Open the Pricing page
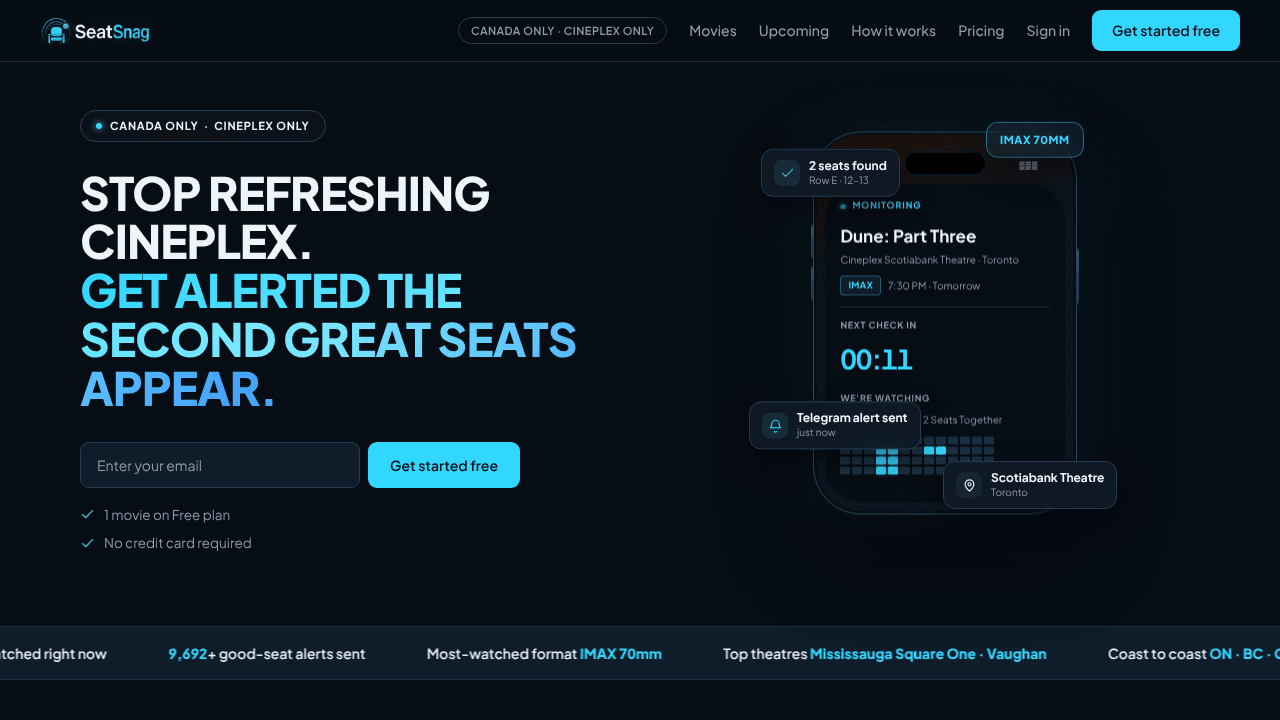The image size is (1280, 720). (x=981, y=31)
